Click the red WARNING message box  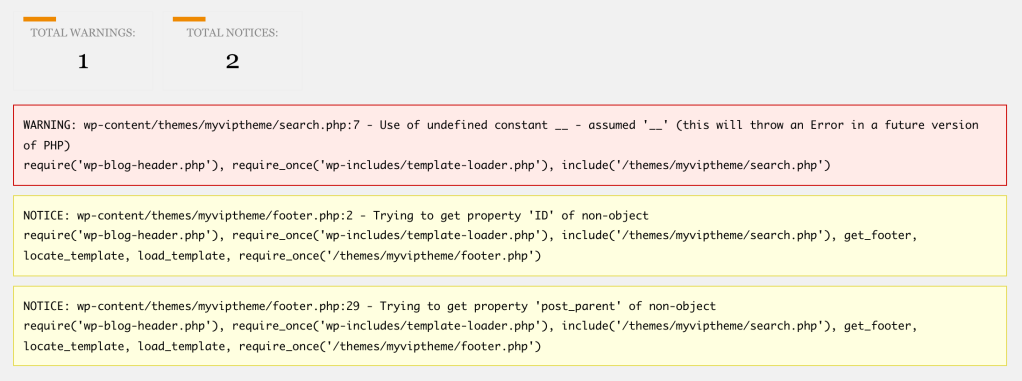(510, 145)
